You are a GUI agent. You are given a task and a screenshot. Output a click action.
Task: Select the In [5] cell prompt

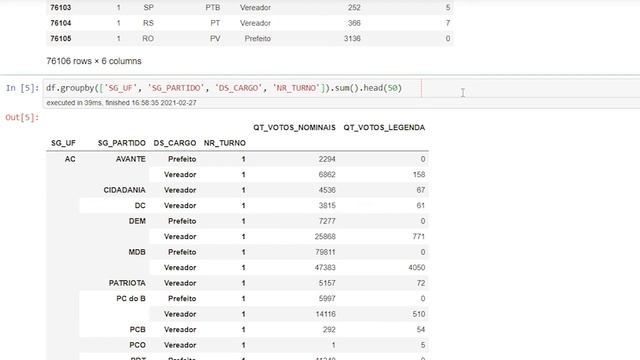(22, 88)
